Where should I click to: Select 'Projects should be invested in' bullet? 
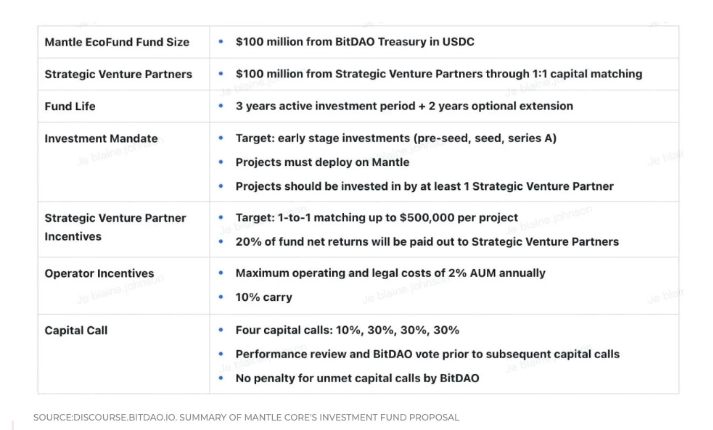tap(425, 186)
